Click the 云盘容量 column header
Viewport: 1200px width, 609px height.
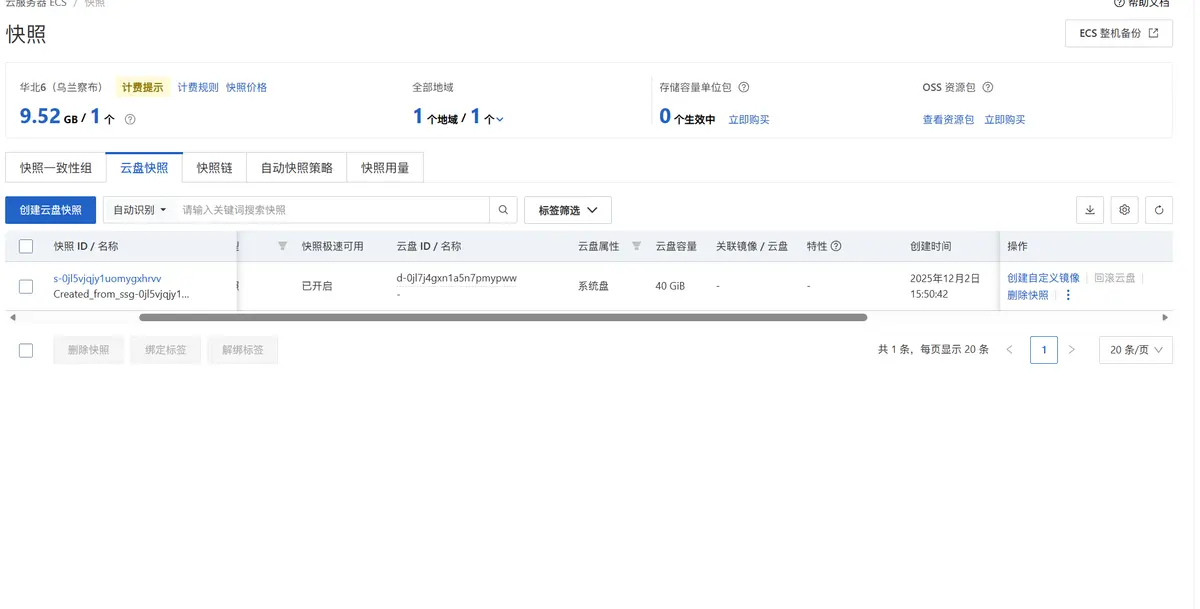(676, 246)
